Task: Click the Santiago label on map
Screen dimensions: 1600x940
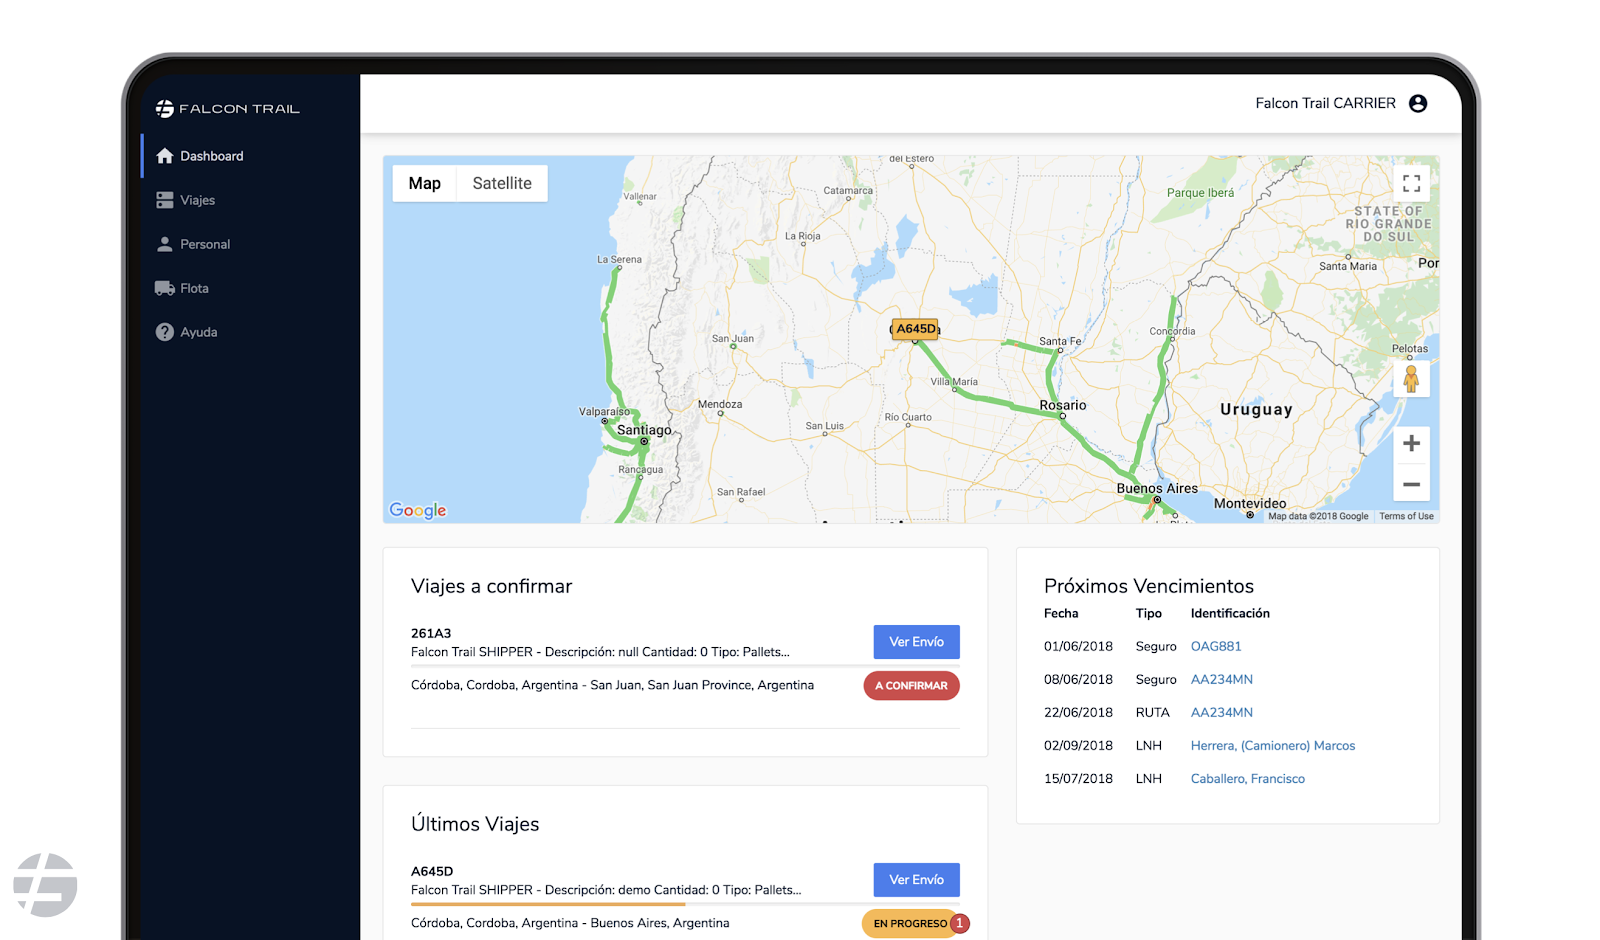Action: point(644,430)
